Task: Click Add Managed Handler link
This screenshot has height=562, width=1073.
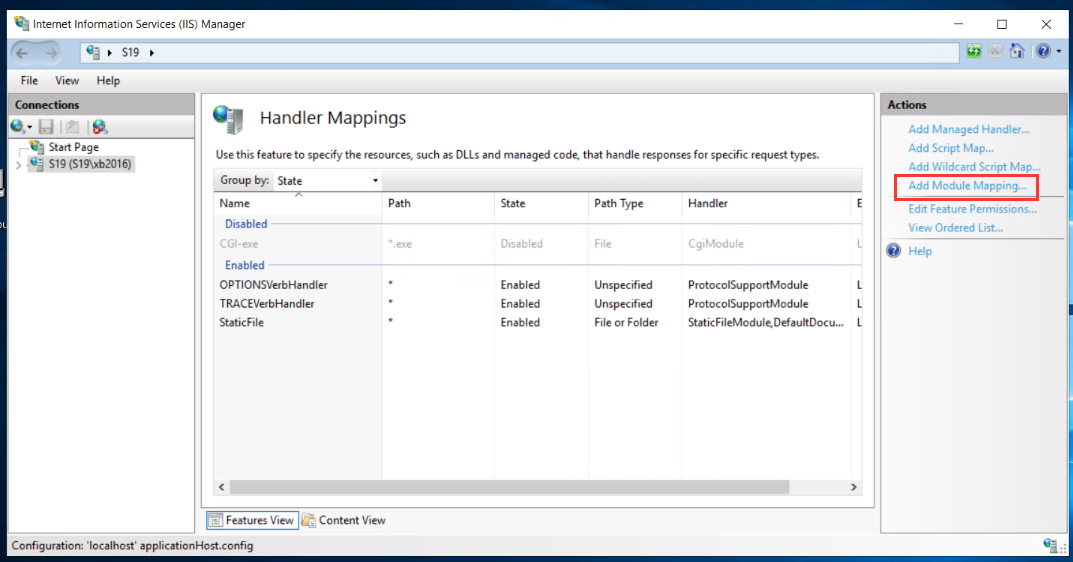Action: (968, 129)
